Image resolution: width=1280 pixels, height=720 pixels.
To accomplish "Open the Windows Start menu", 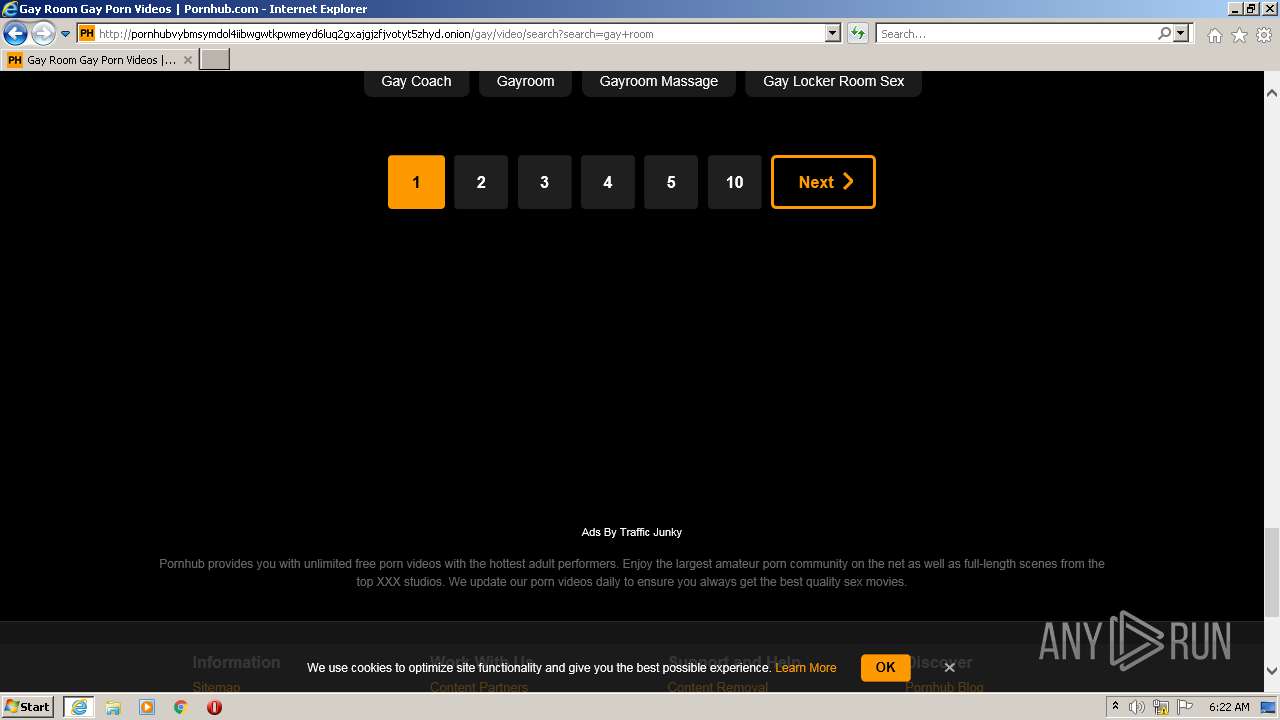I will point(28,707).
